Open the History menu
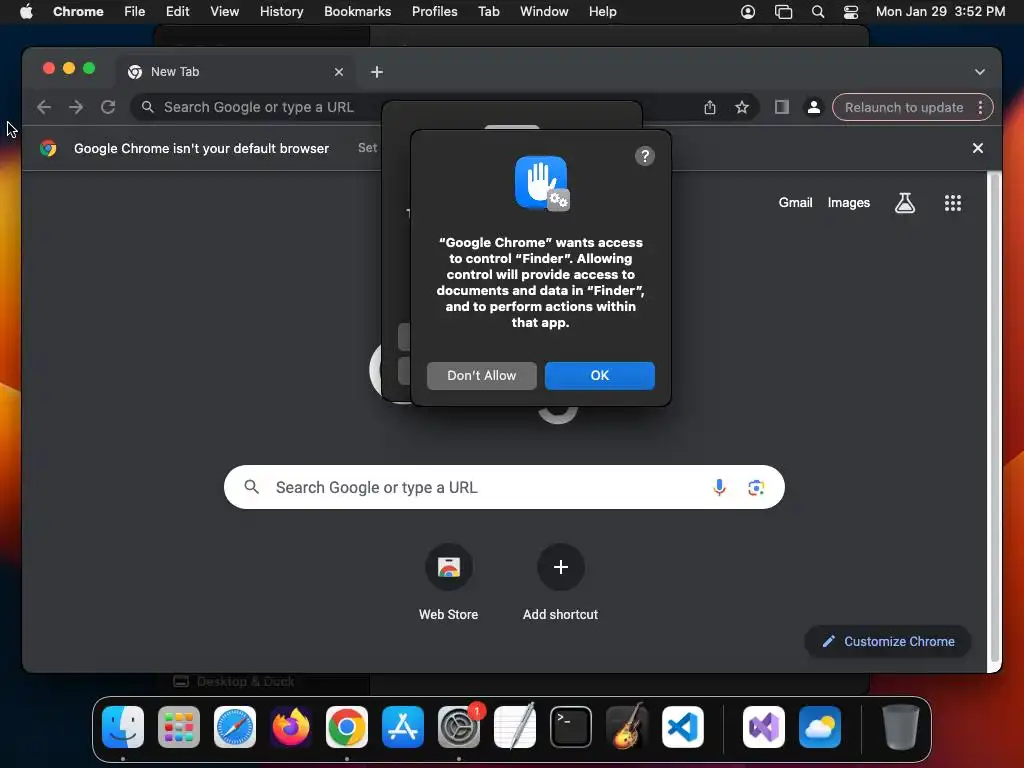Viewport: 1024px width, 768px height. [281, 12]
